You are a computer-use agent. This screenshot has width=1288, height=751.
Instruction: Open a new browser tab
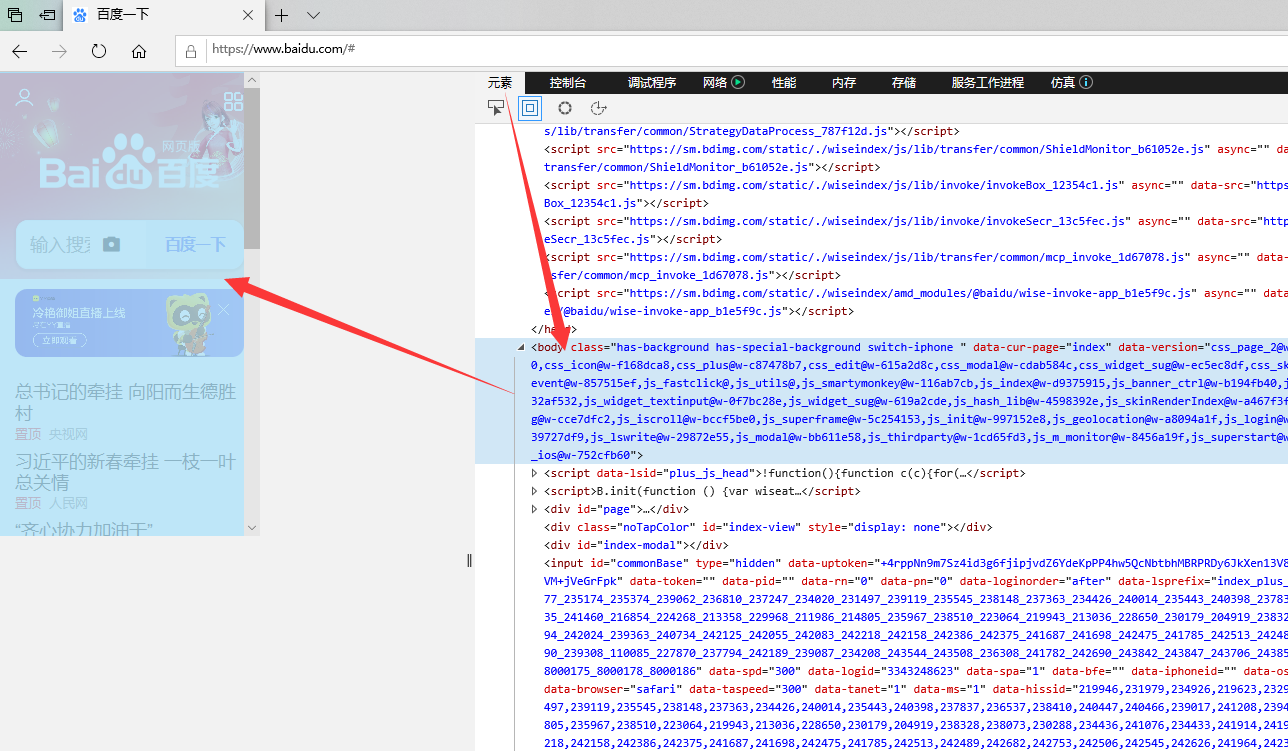click(282, 15)
